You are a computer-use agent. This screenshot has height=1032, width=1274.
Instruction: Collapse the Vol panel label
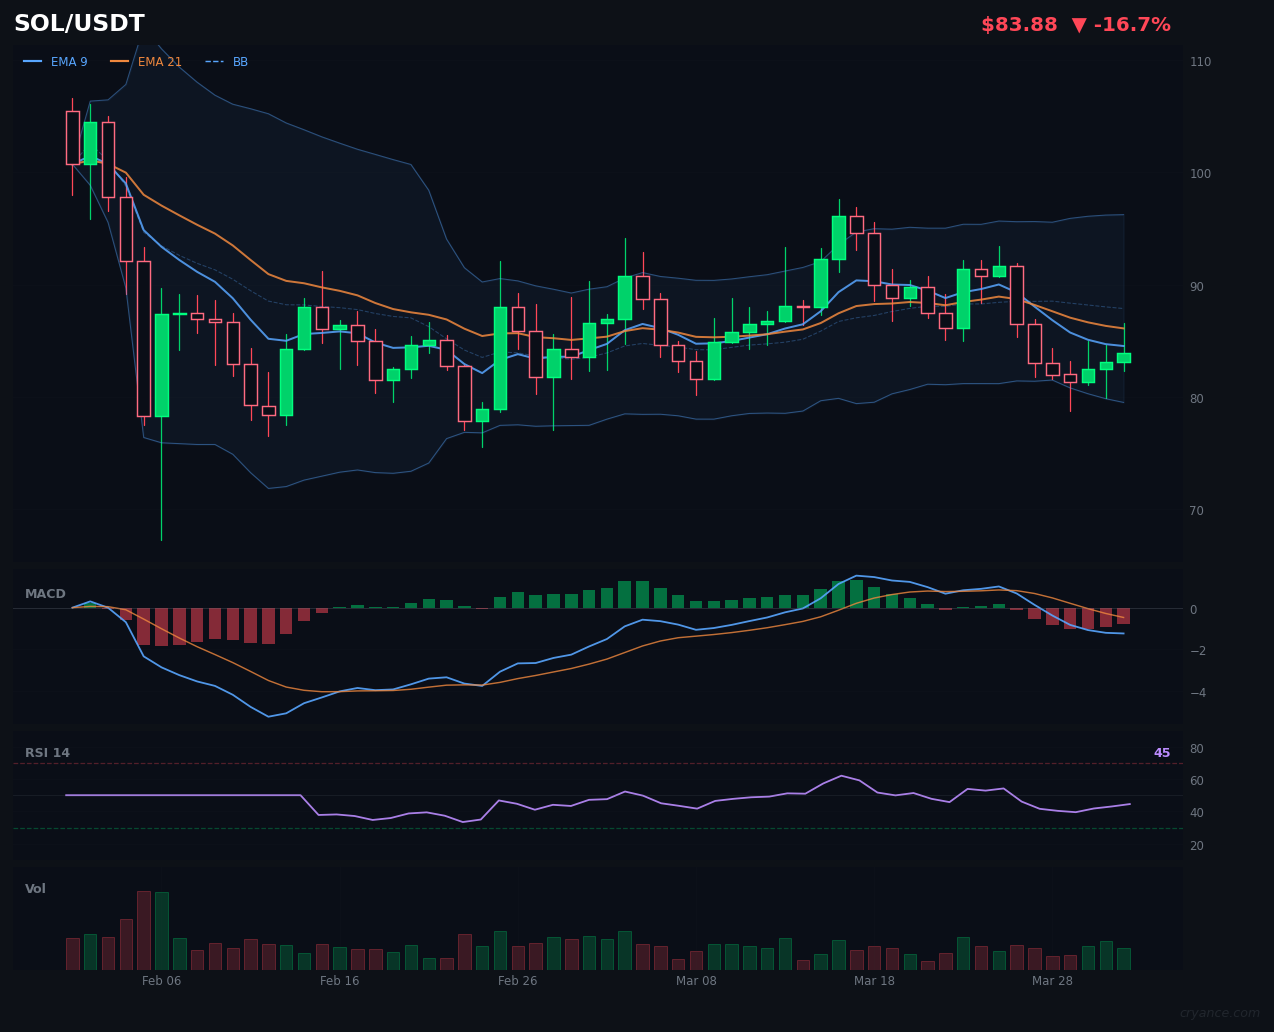35,889
